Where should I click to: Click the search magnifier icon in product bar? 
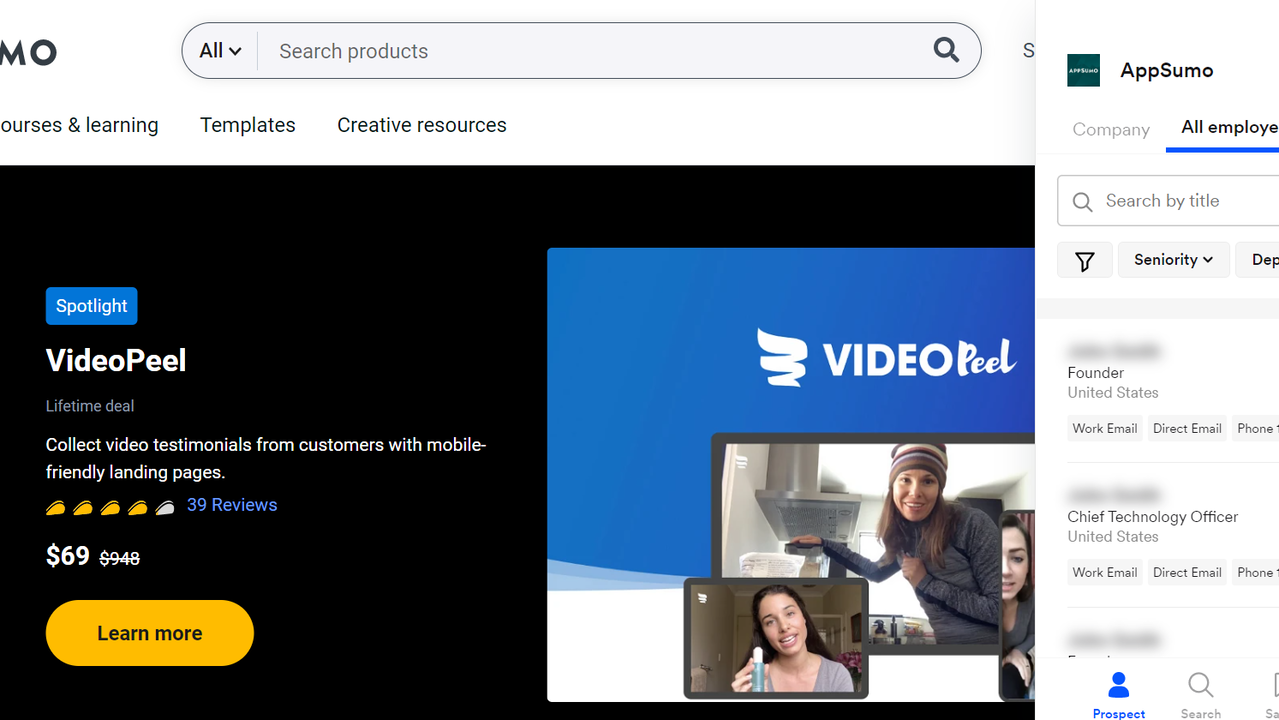click(x=946, y=50)
